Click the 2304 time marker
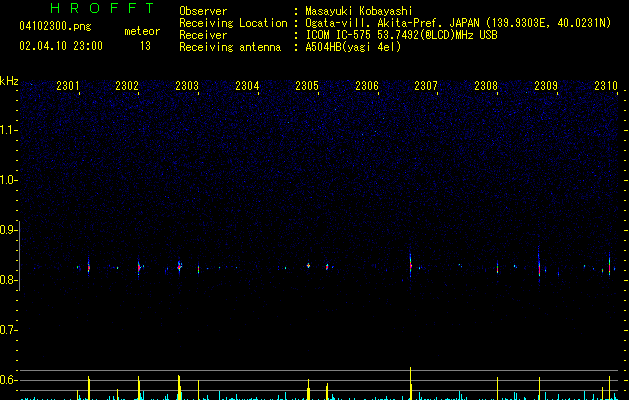 (x=247, y=86)
